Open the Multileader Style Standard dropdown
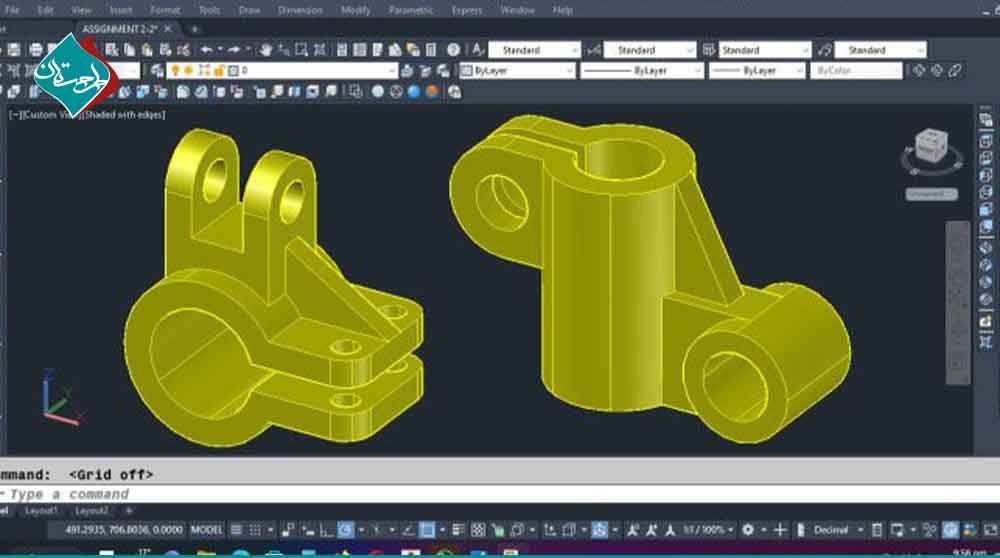1000x558 pixels. tap(880, 50)
